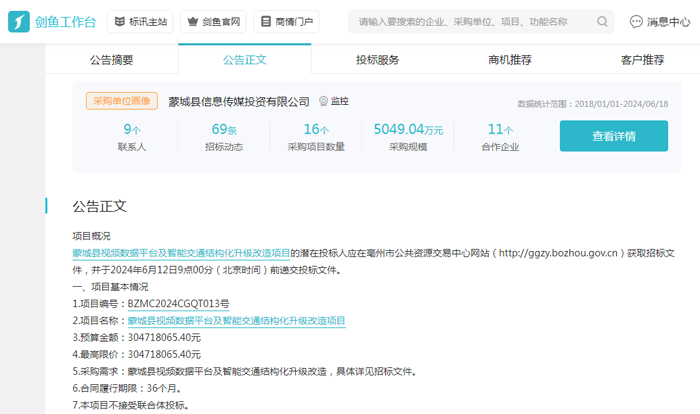Open the 投标服务 tab

(x=377, y=60)
